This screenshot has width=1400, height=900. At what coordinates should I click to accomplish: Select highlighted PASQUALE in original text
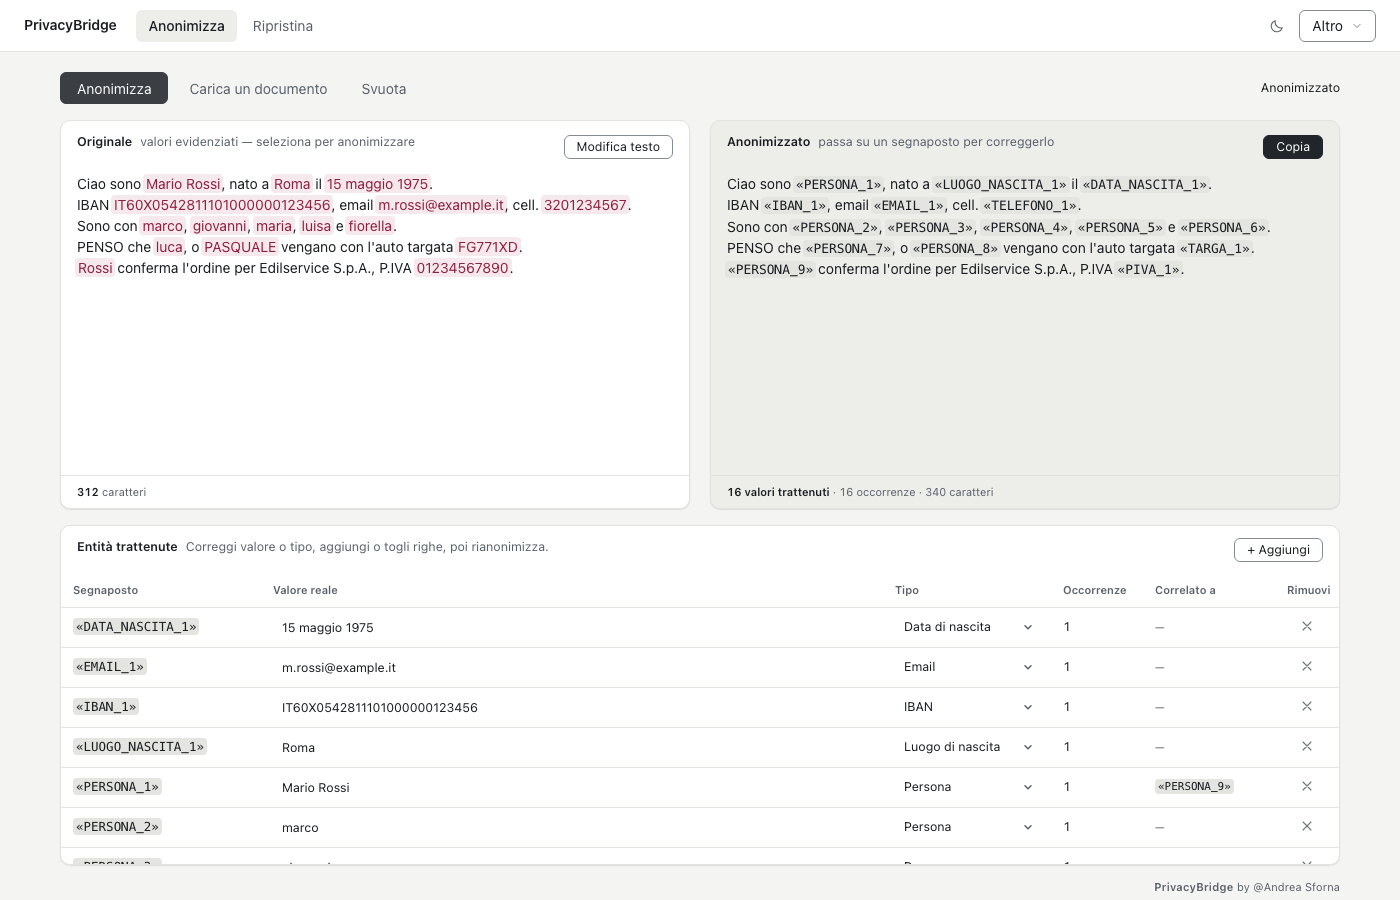click(x=240, y=247)
